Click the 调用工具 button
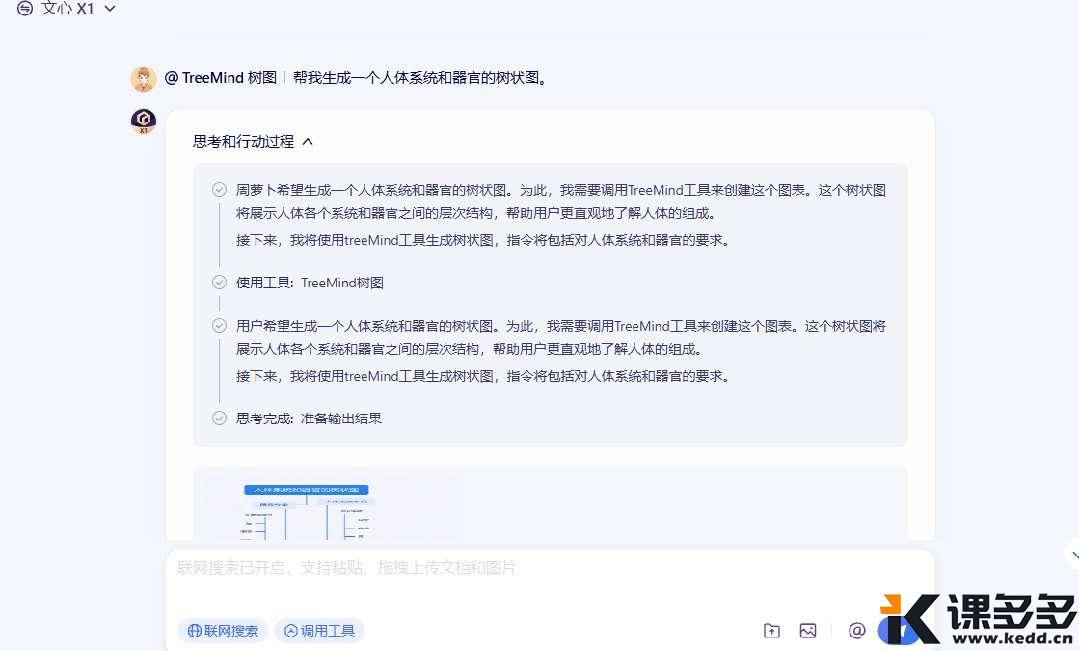Screen dimensions: 1079x651 click(319, 630)
